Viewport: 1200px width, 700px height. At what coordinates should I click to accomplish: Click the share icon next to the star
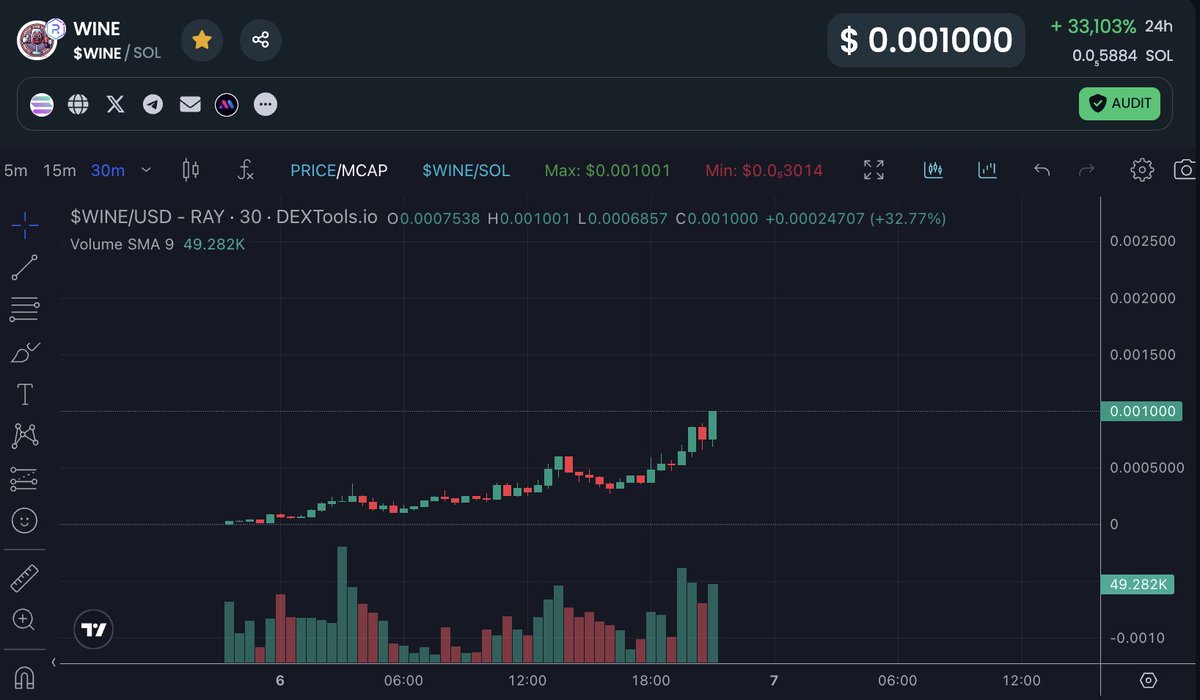pos(261,40)
